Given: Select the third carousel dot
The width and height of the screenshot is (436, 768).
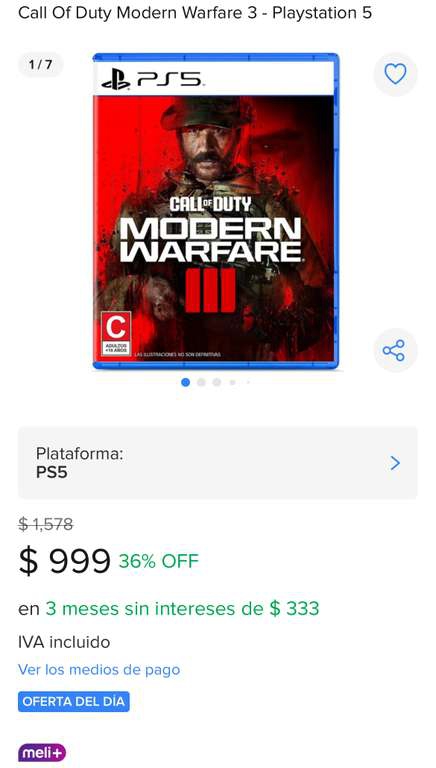Looking at the screenshot, I should point(217,383).
